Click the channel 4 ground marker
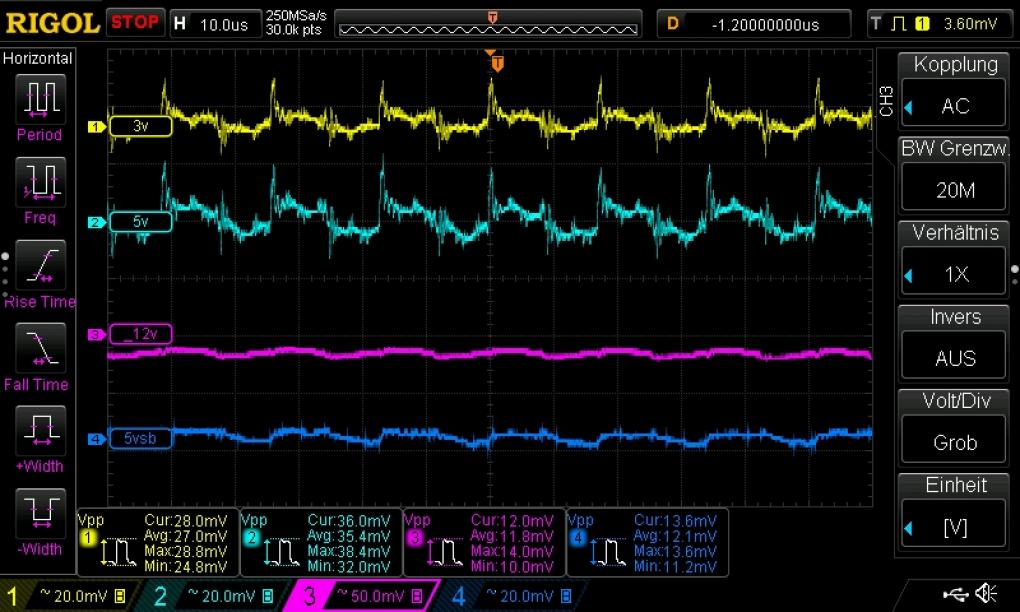This screenshot has width=1020, height=612. click(96, 439)
